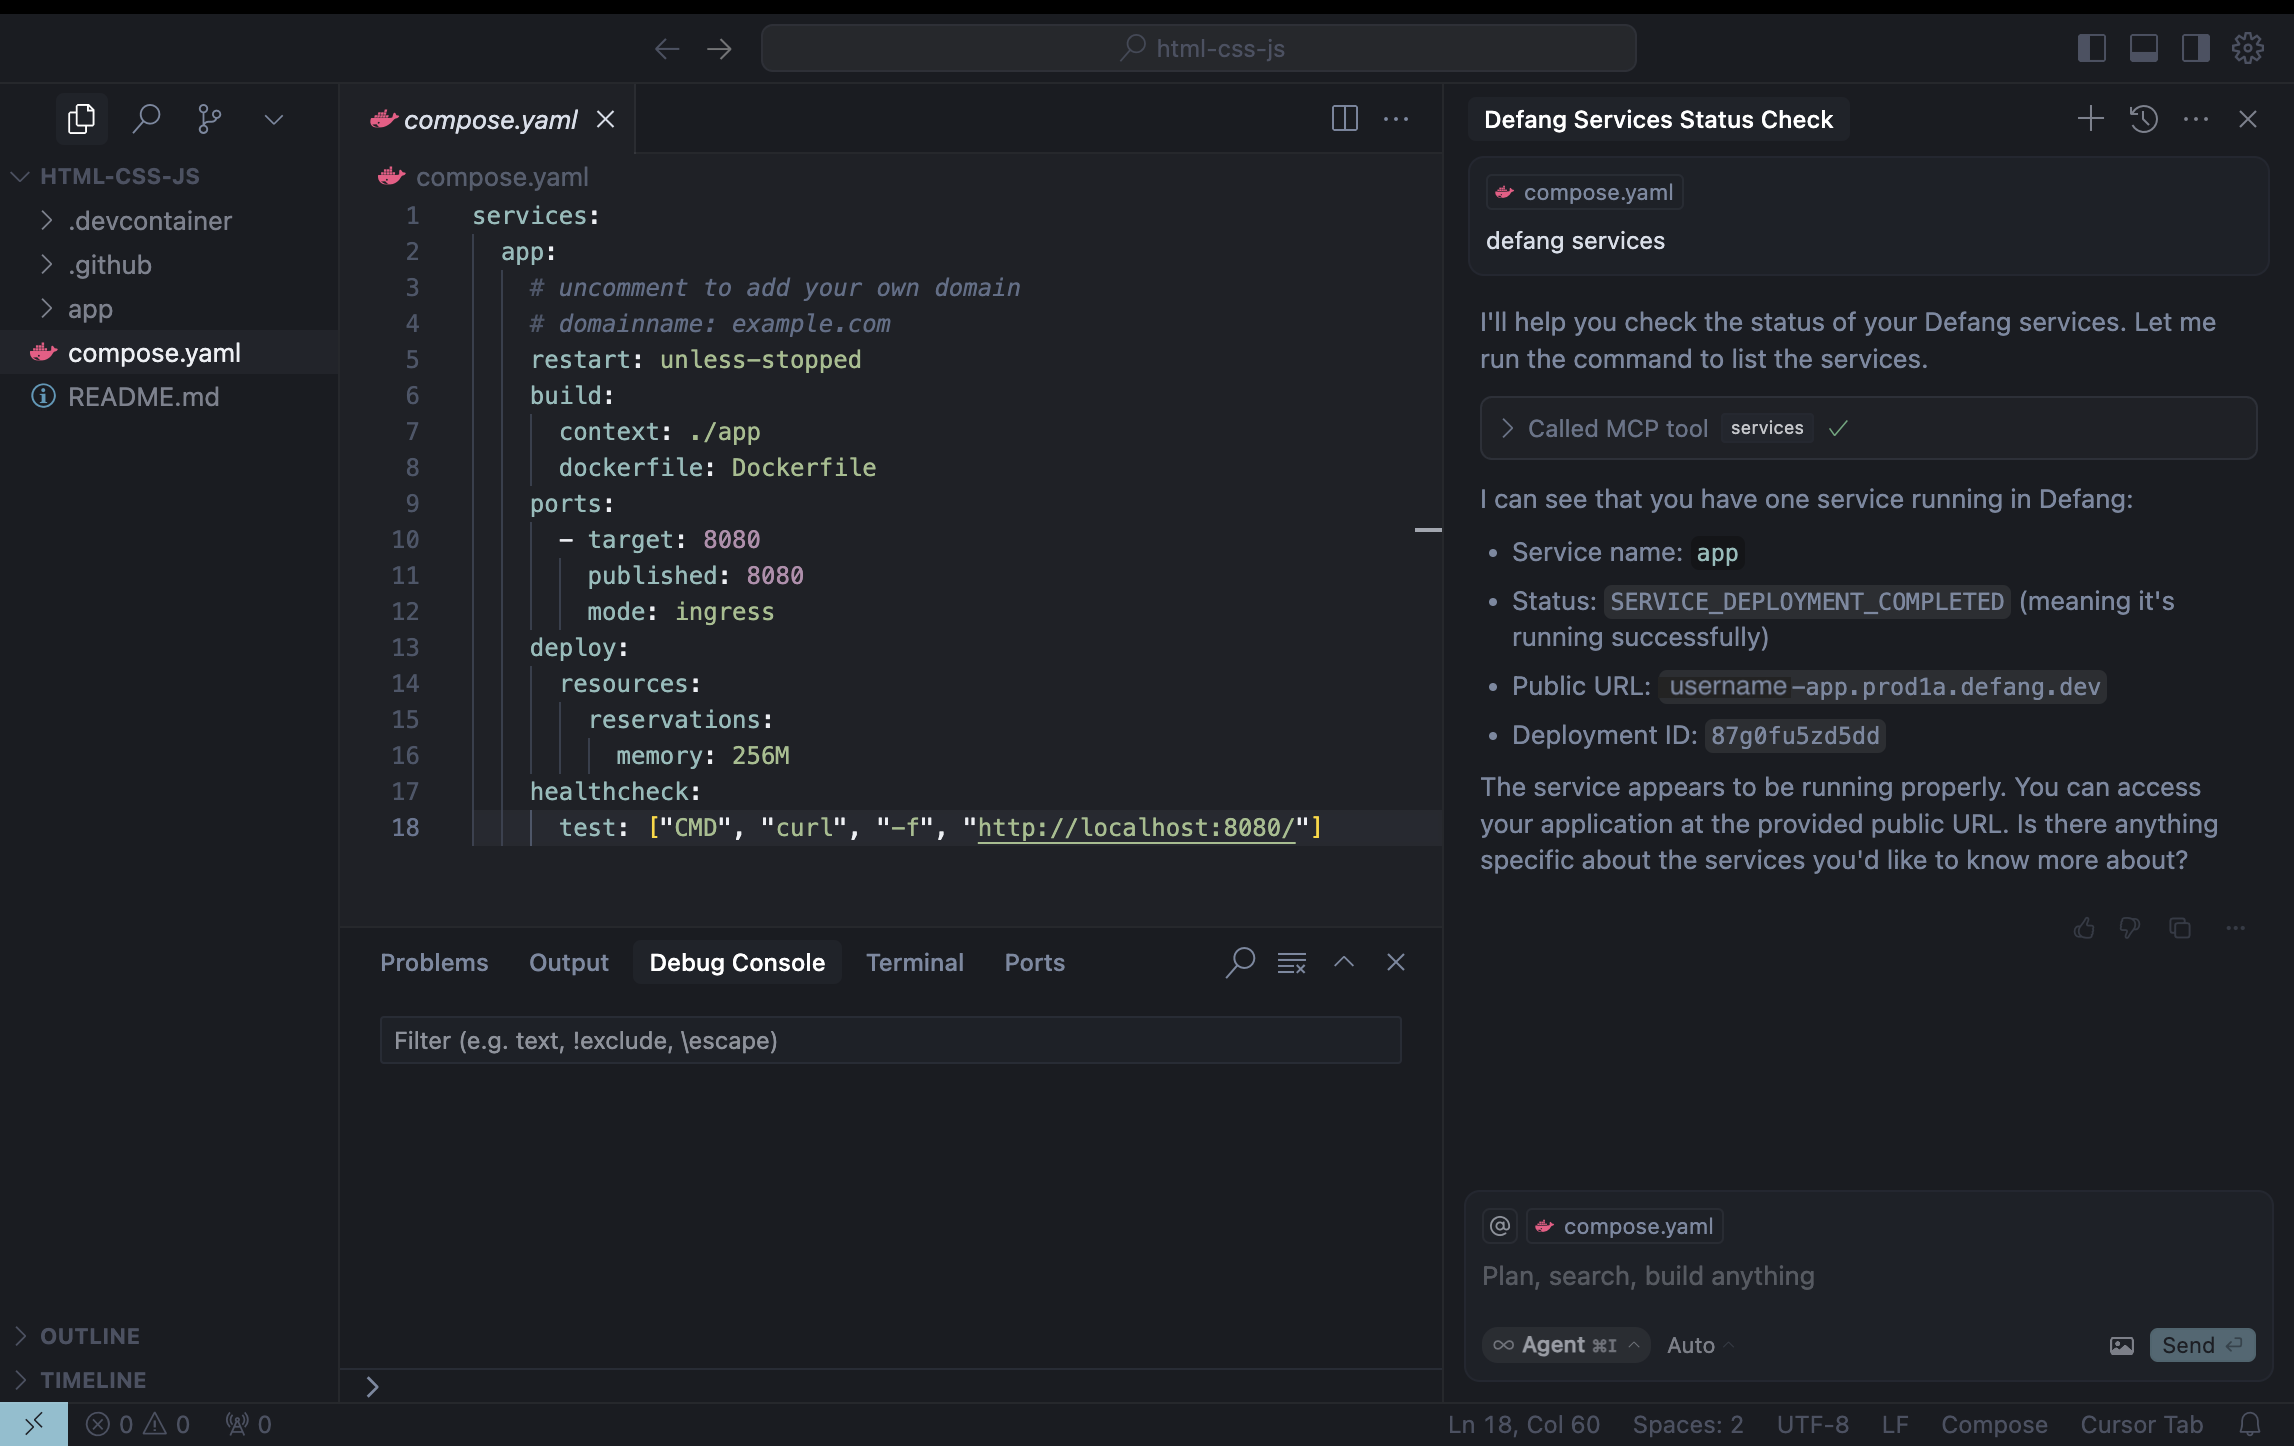Viewport: 2294px width, 1446px height.
Task: Open chat panel more options ellipsis
Action: tap(2195, 119)
